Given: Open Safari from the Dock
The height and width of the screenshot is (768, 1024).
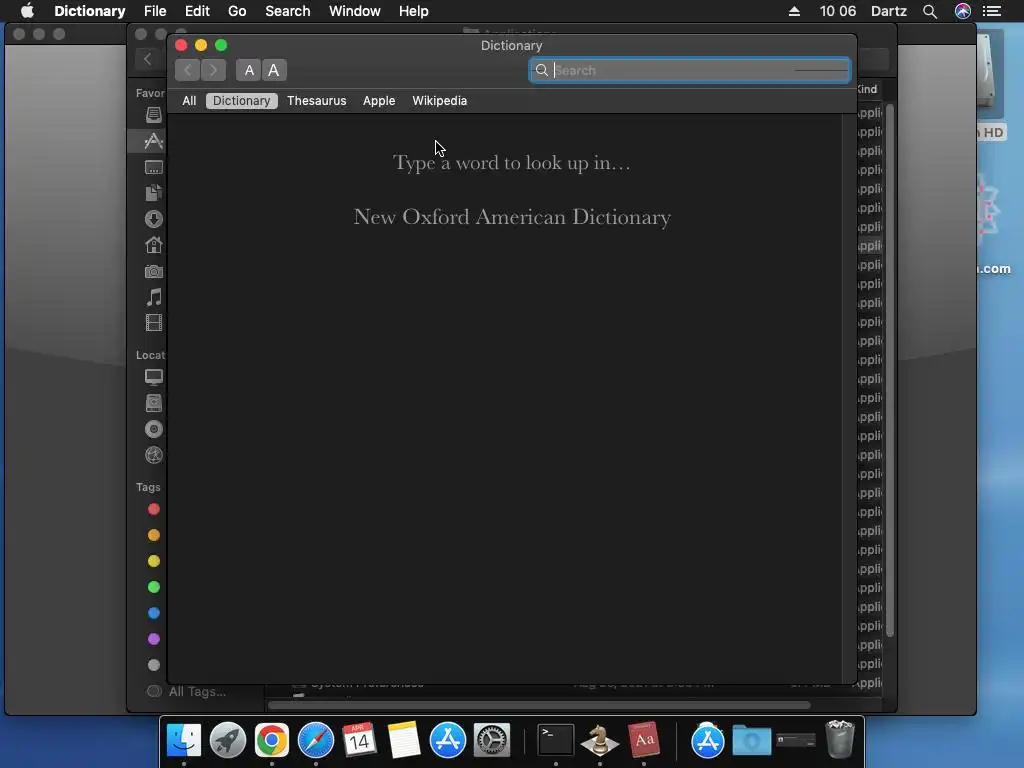Looking at the screenshot, I should [x=315, y=741].
